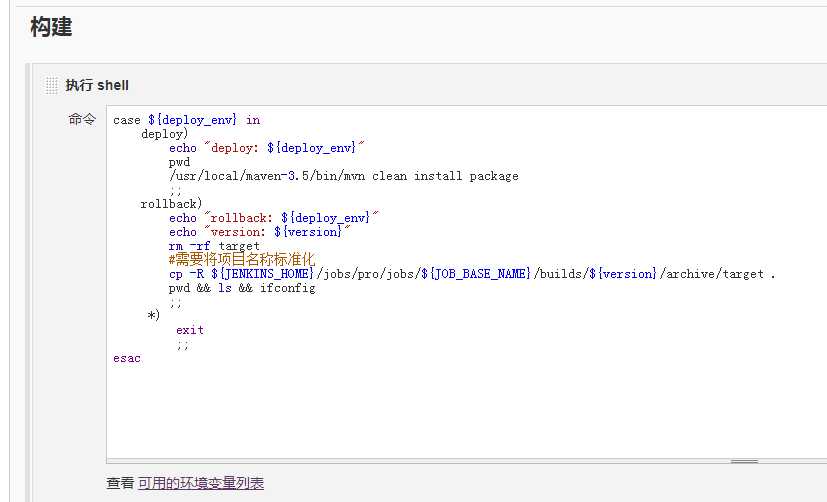This screenshot has width=827, height=502.
Task: Click the 执行 shell step title
Action: pos(97,85)
